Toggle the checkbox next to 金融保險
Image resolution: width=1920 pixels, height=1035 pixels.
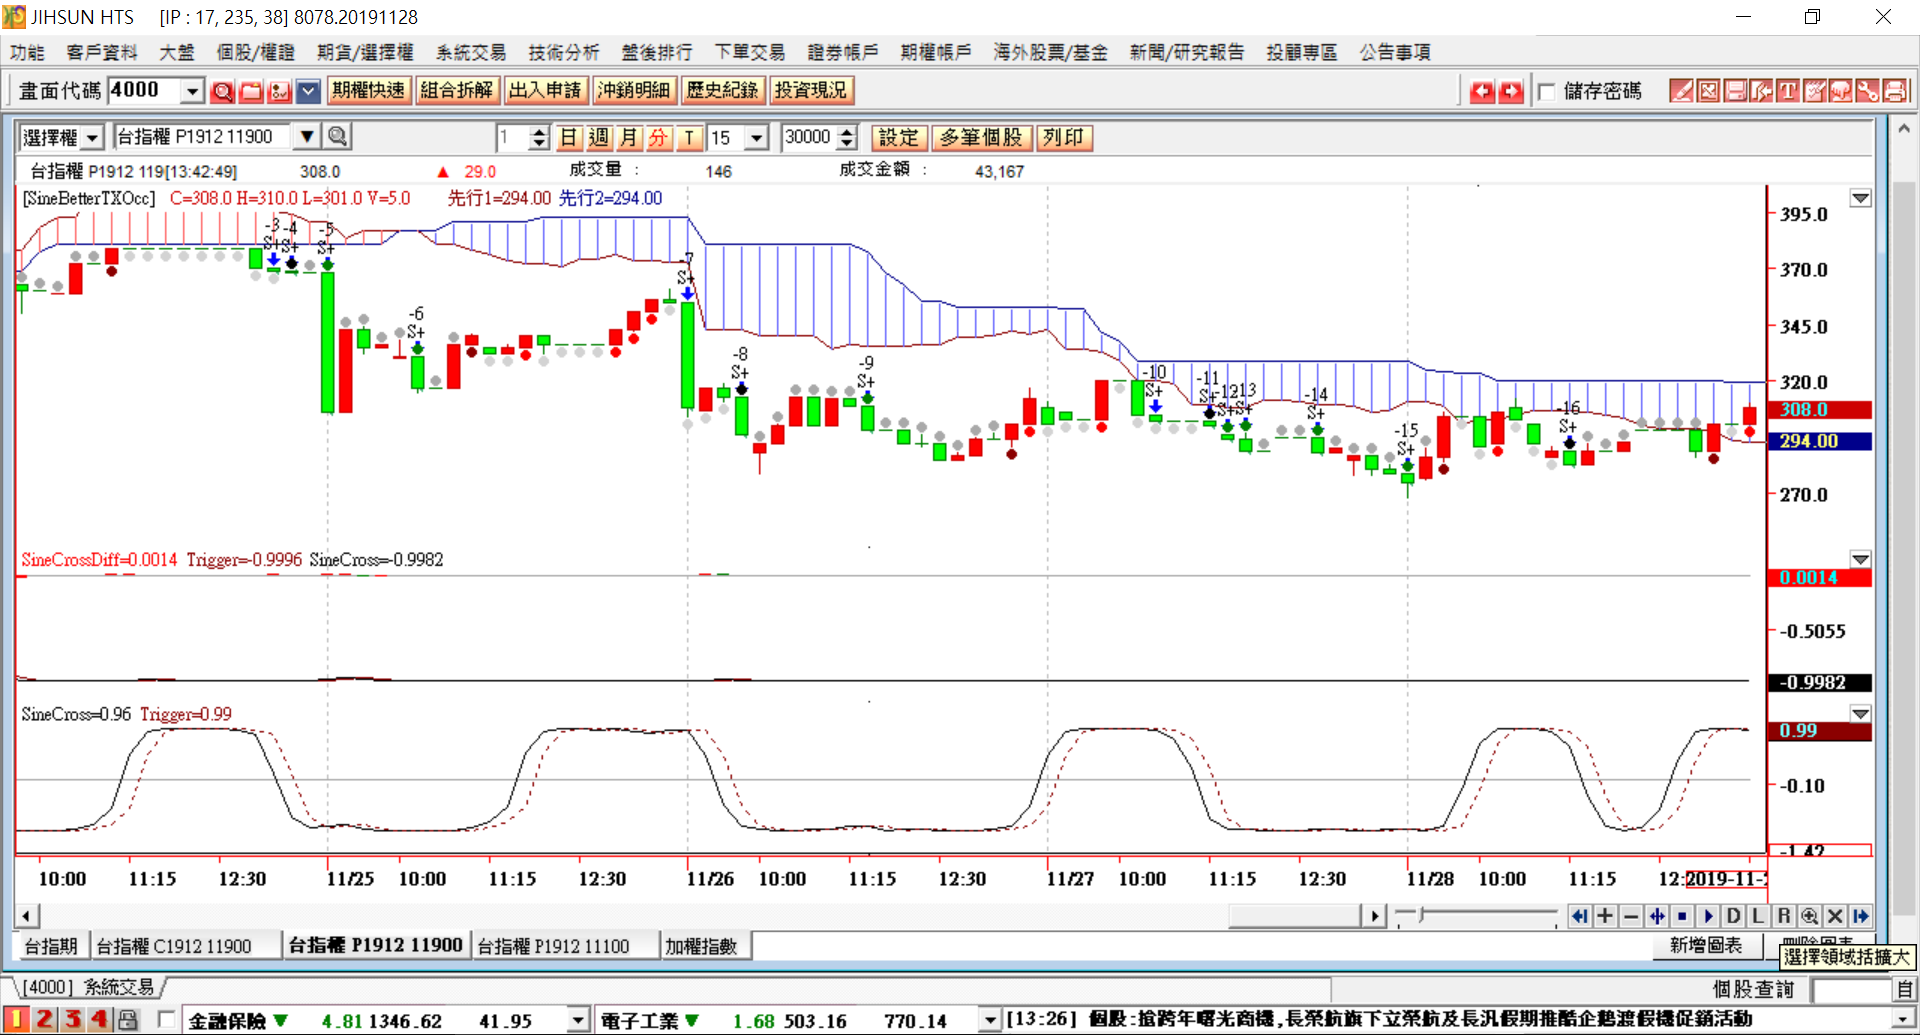pos(167,1020)
